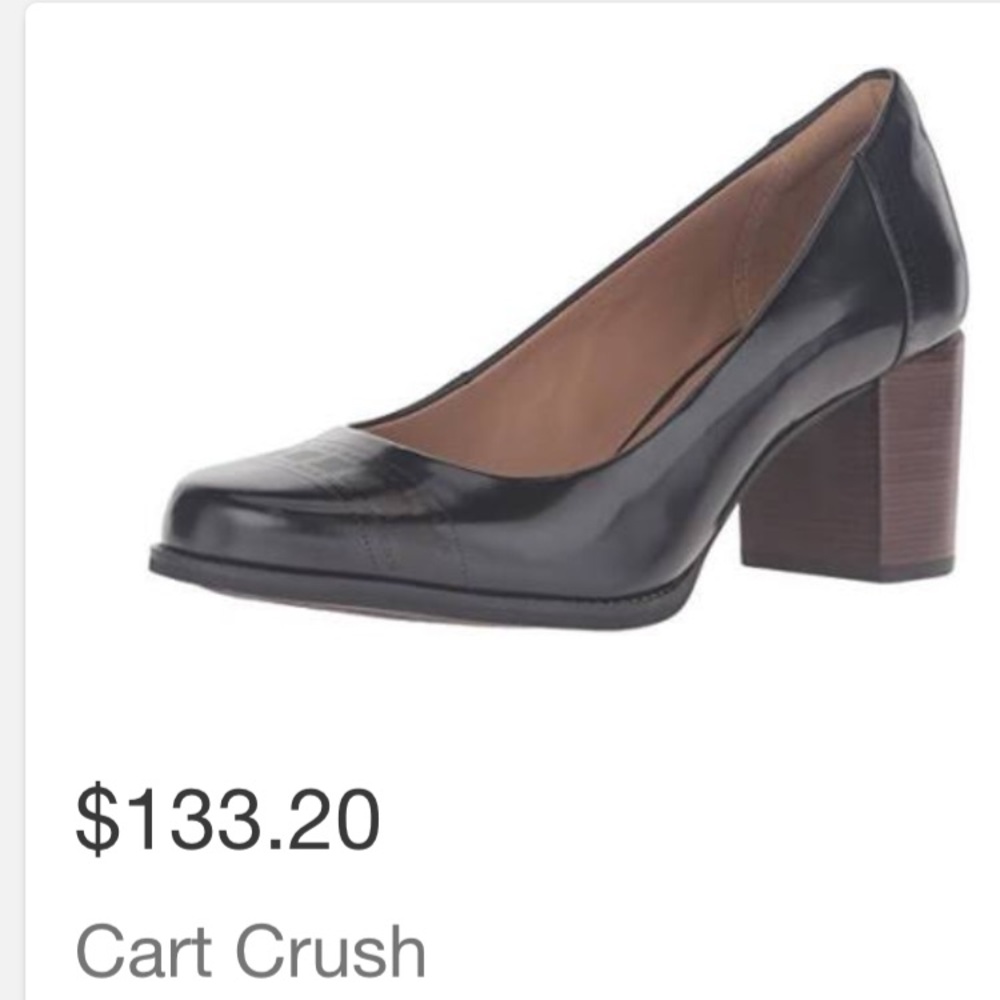Click the blank white area beside the price
Viewport: 1000px width, 1000px height.
pos(689,820)
